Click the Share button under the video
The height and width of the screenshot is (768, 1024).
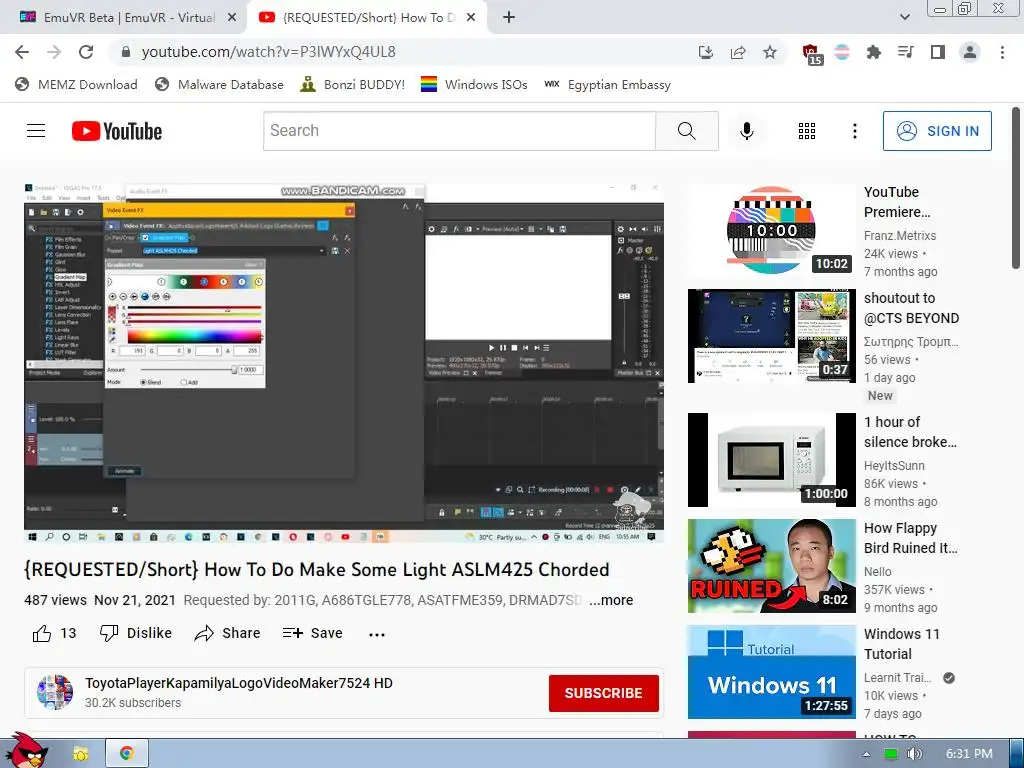pyautogui.click(x=227, y=633)
